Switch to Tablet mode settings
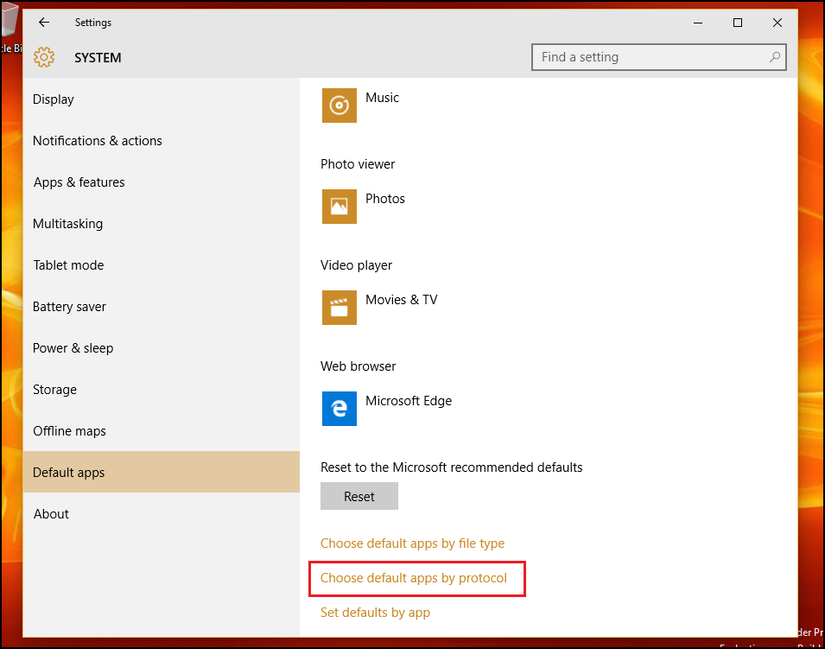 click(68, 265)
